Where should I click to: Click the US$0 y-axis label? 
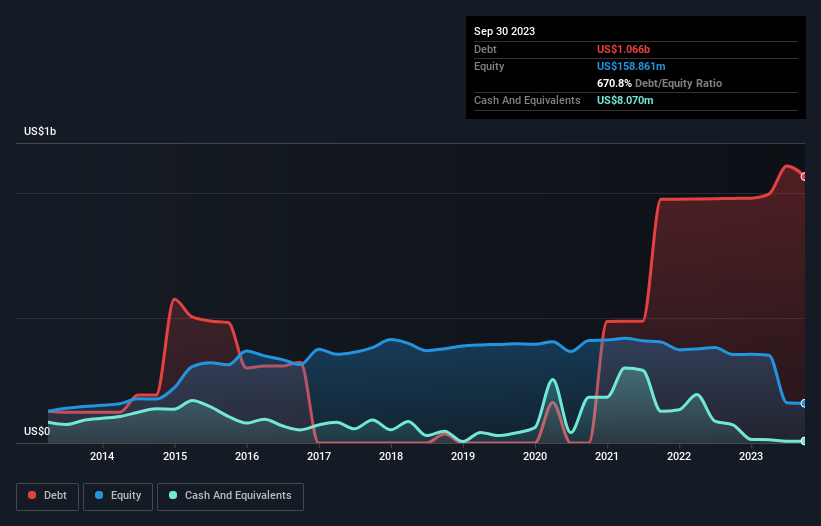pos(37,431)
